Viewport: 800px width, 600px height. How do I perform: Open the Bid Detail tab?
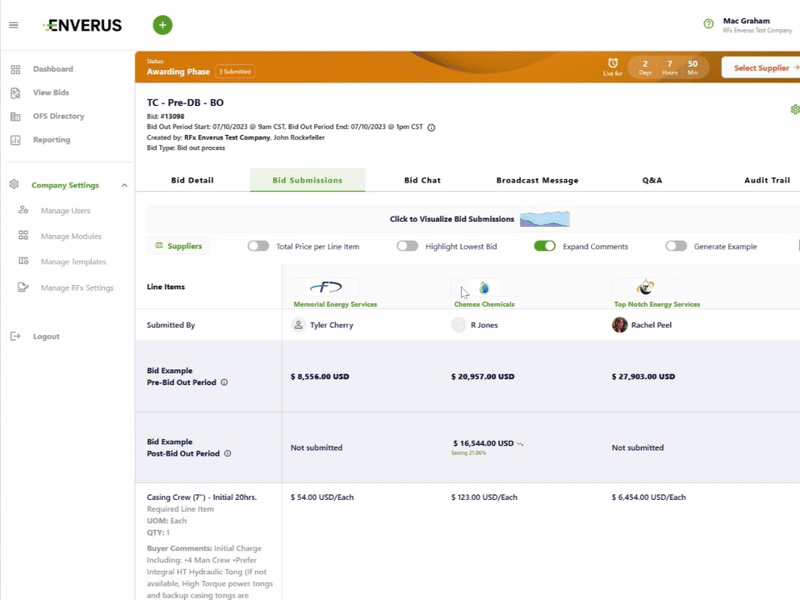192,180
